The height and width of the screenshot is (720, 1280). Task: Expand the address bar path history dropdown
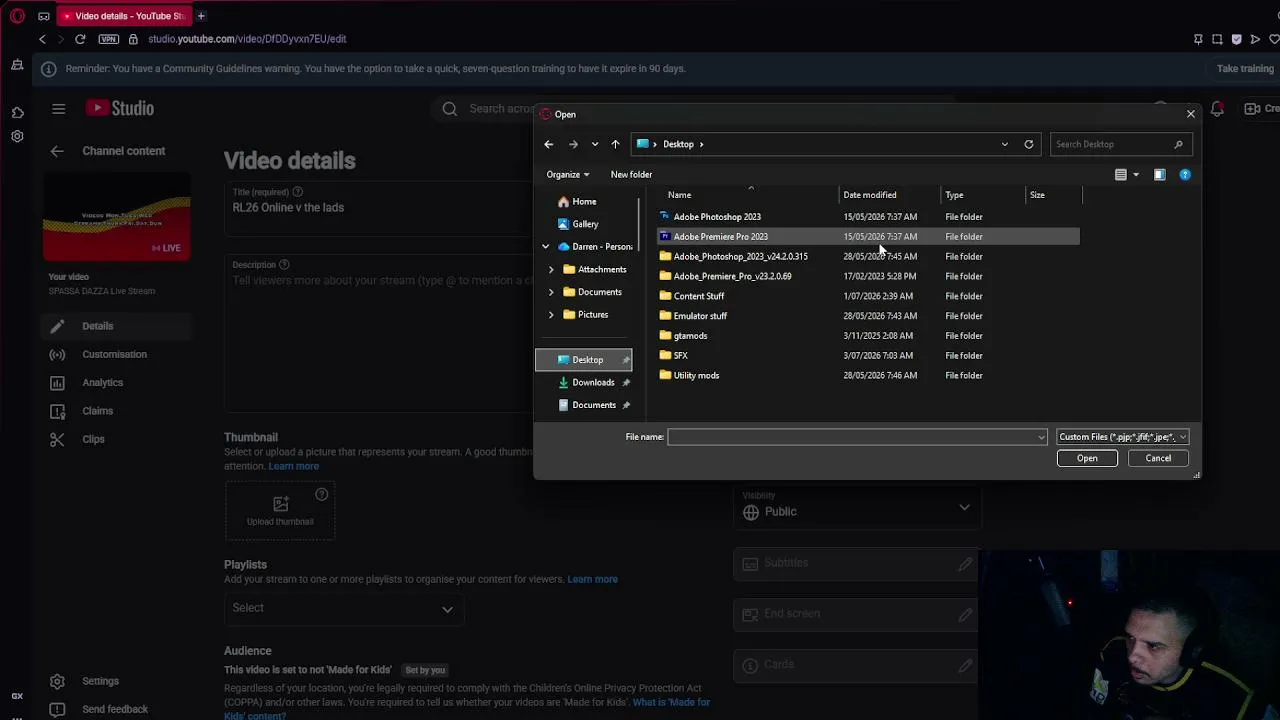(1004, 144)
